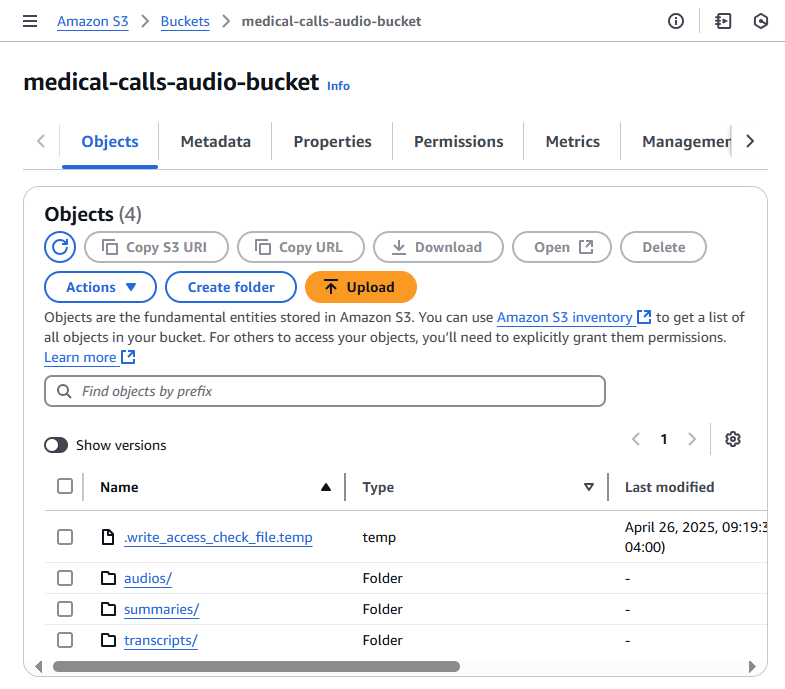785x689 pixels.
Task: Select all objects with header checkbox
Action: 65,487
